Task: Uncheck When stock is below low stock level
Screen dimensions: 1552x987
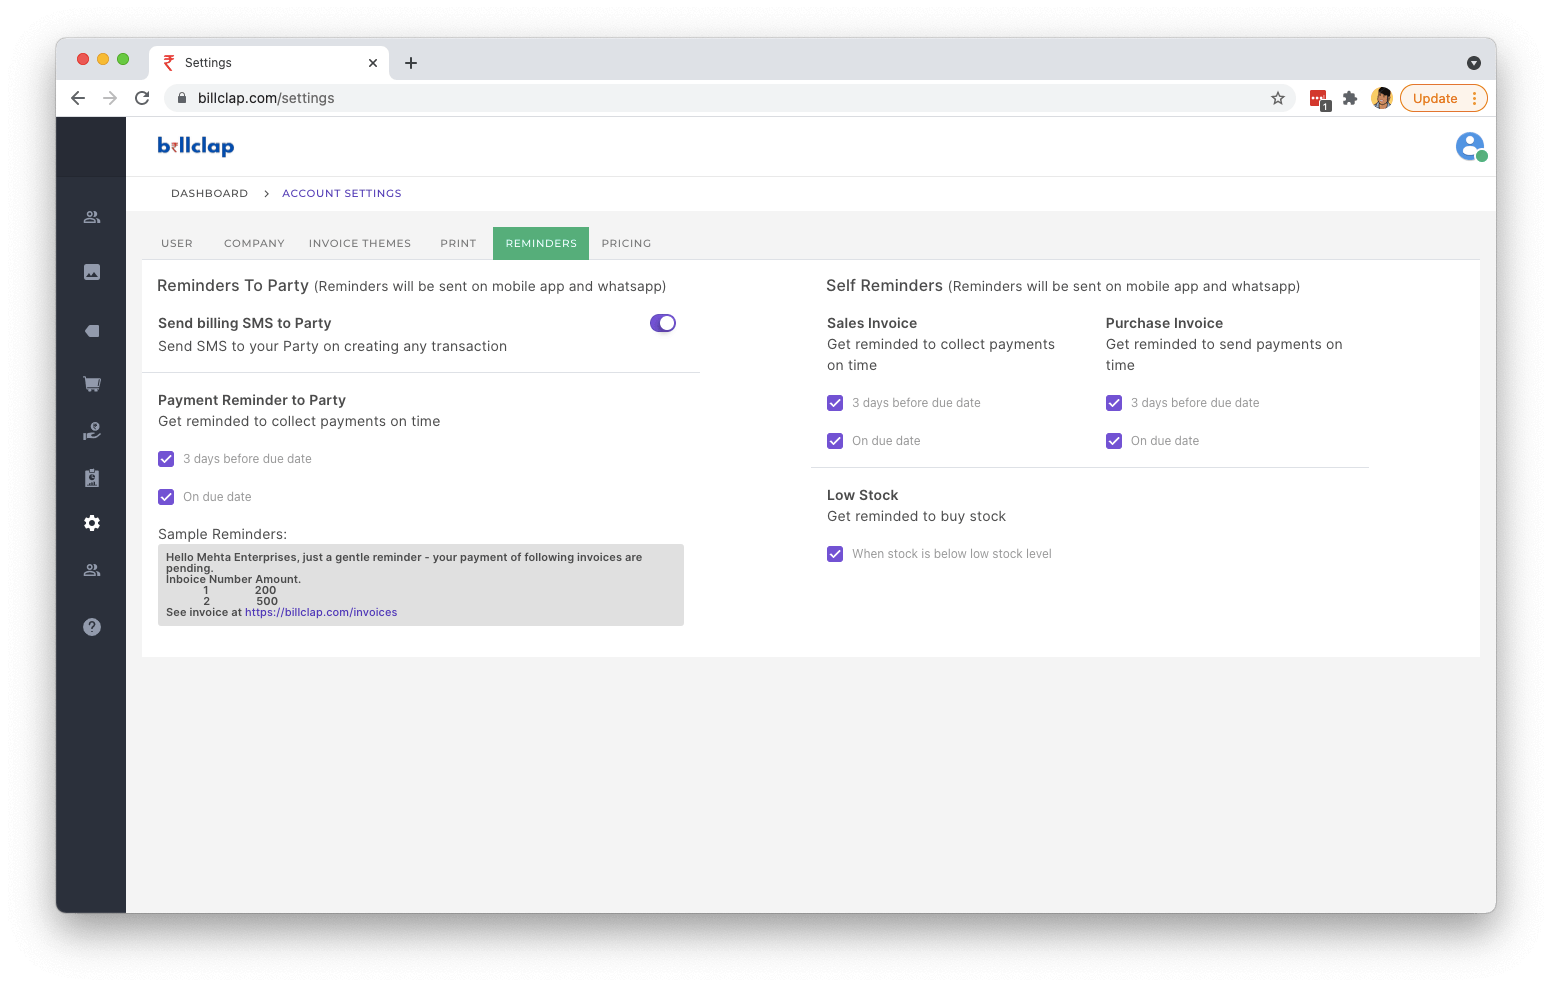Action: pyautogui.click(x=835, y=554)
